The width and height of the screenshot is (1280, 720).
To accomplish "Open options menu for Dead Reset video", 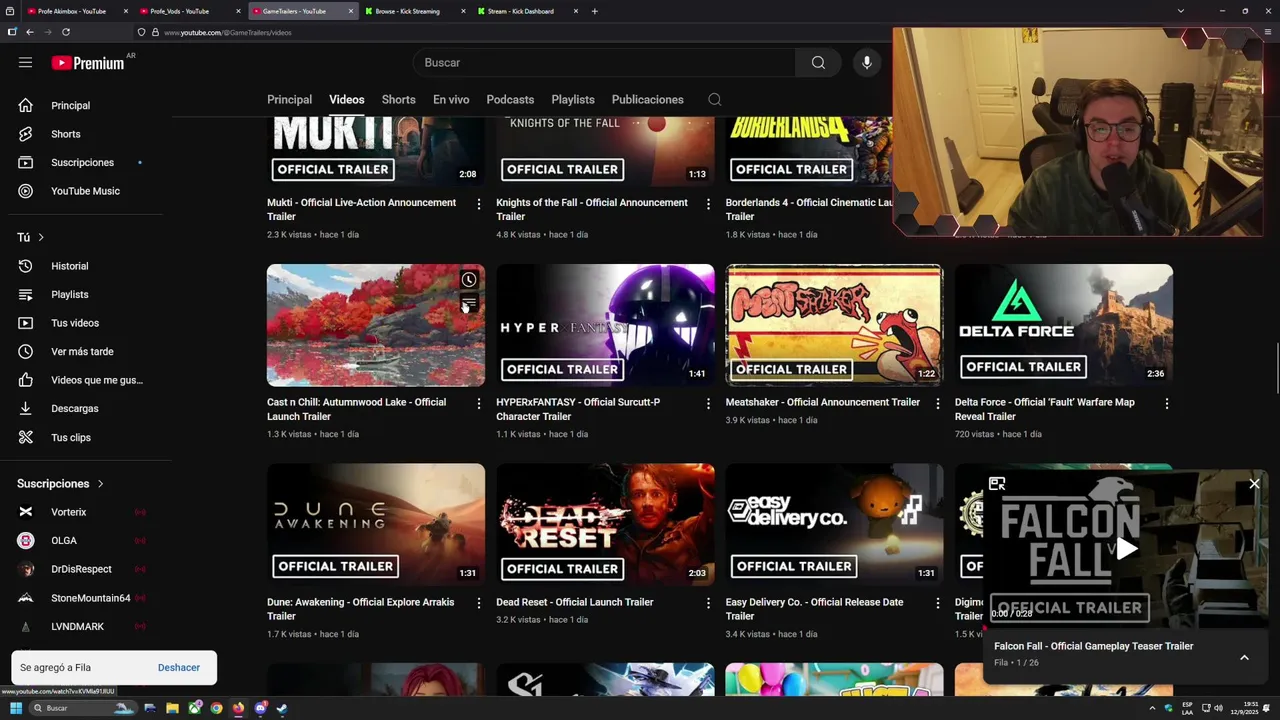I will pos(708,603).
